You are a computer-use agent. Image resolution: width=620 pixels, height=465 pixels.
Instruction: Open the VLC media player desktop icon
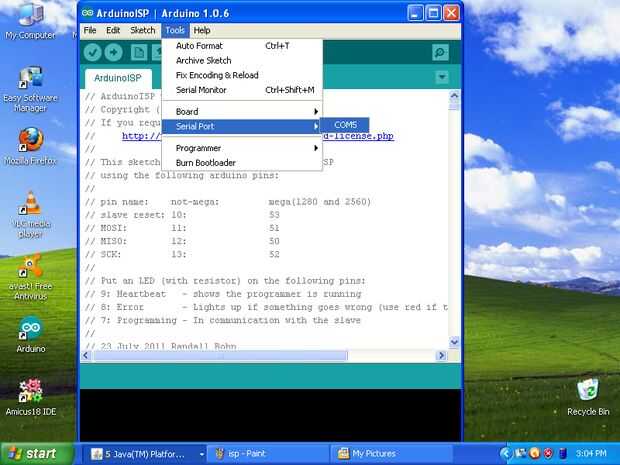click(x=31, y=215)
